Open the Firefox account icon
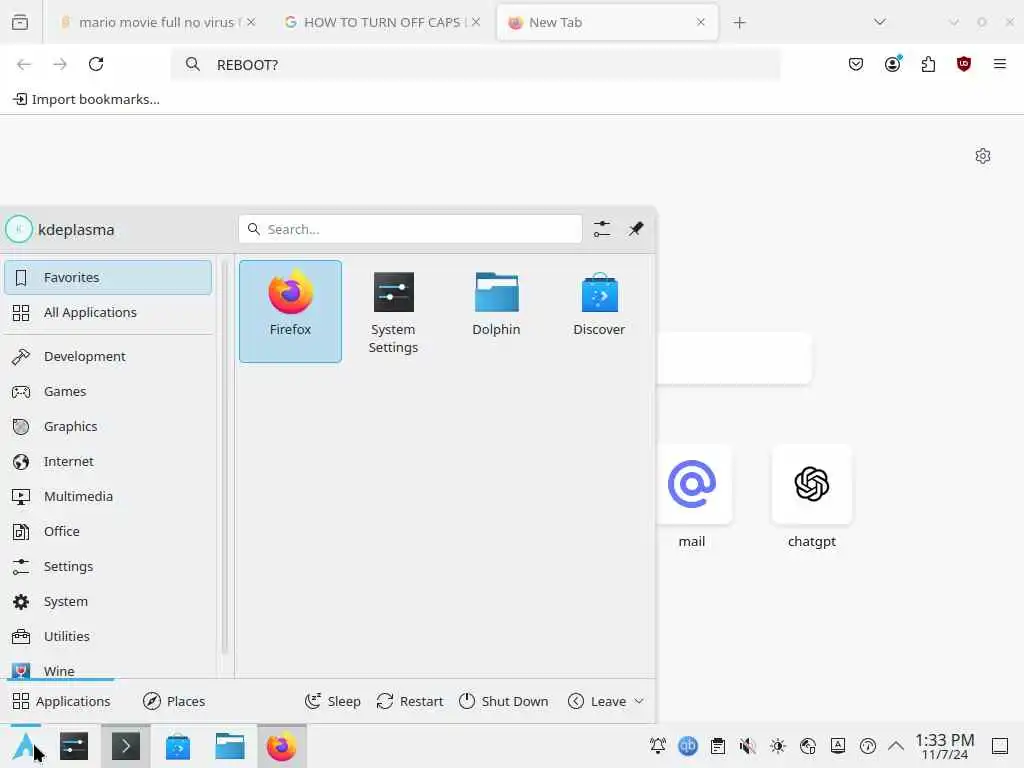Screen dimensions: 1024x768 893,64
